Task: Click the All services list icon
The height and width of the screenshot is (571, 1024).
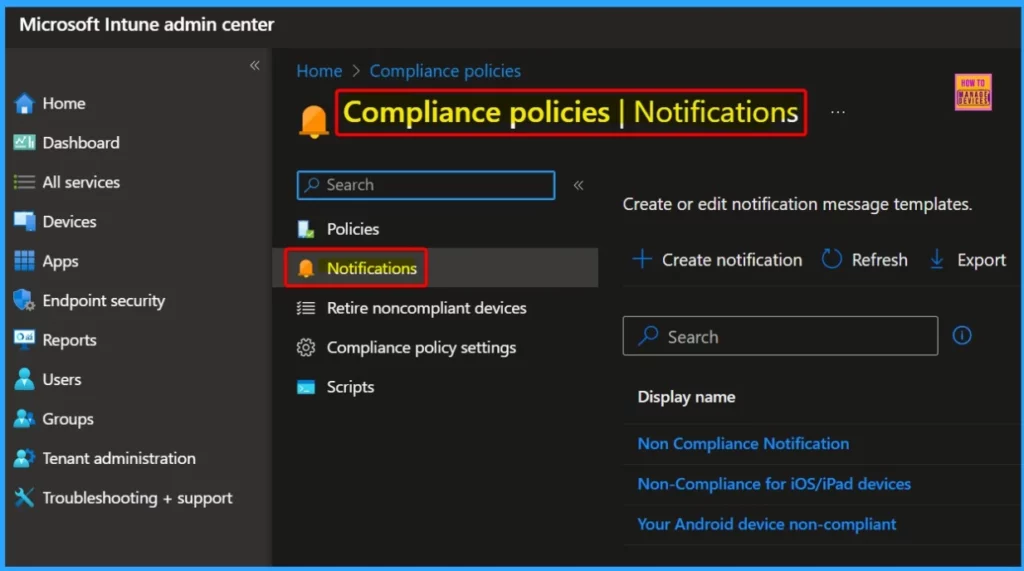Action: coord(24,182)
